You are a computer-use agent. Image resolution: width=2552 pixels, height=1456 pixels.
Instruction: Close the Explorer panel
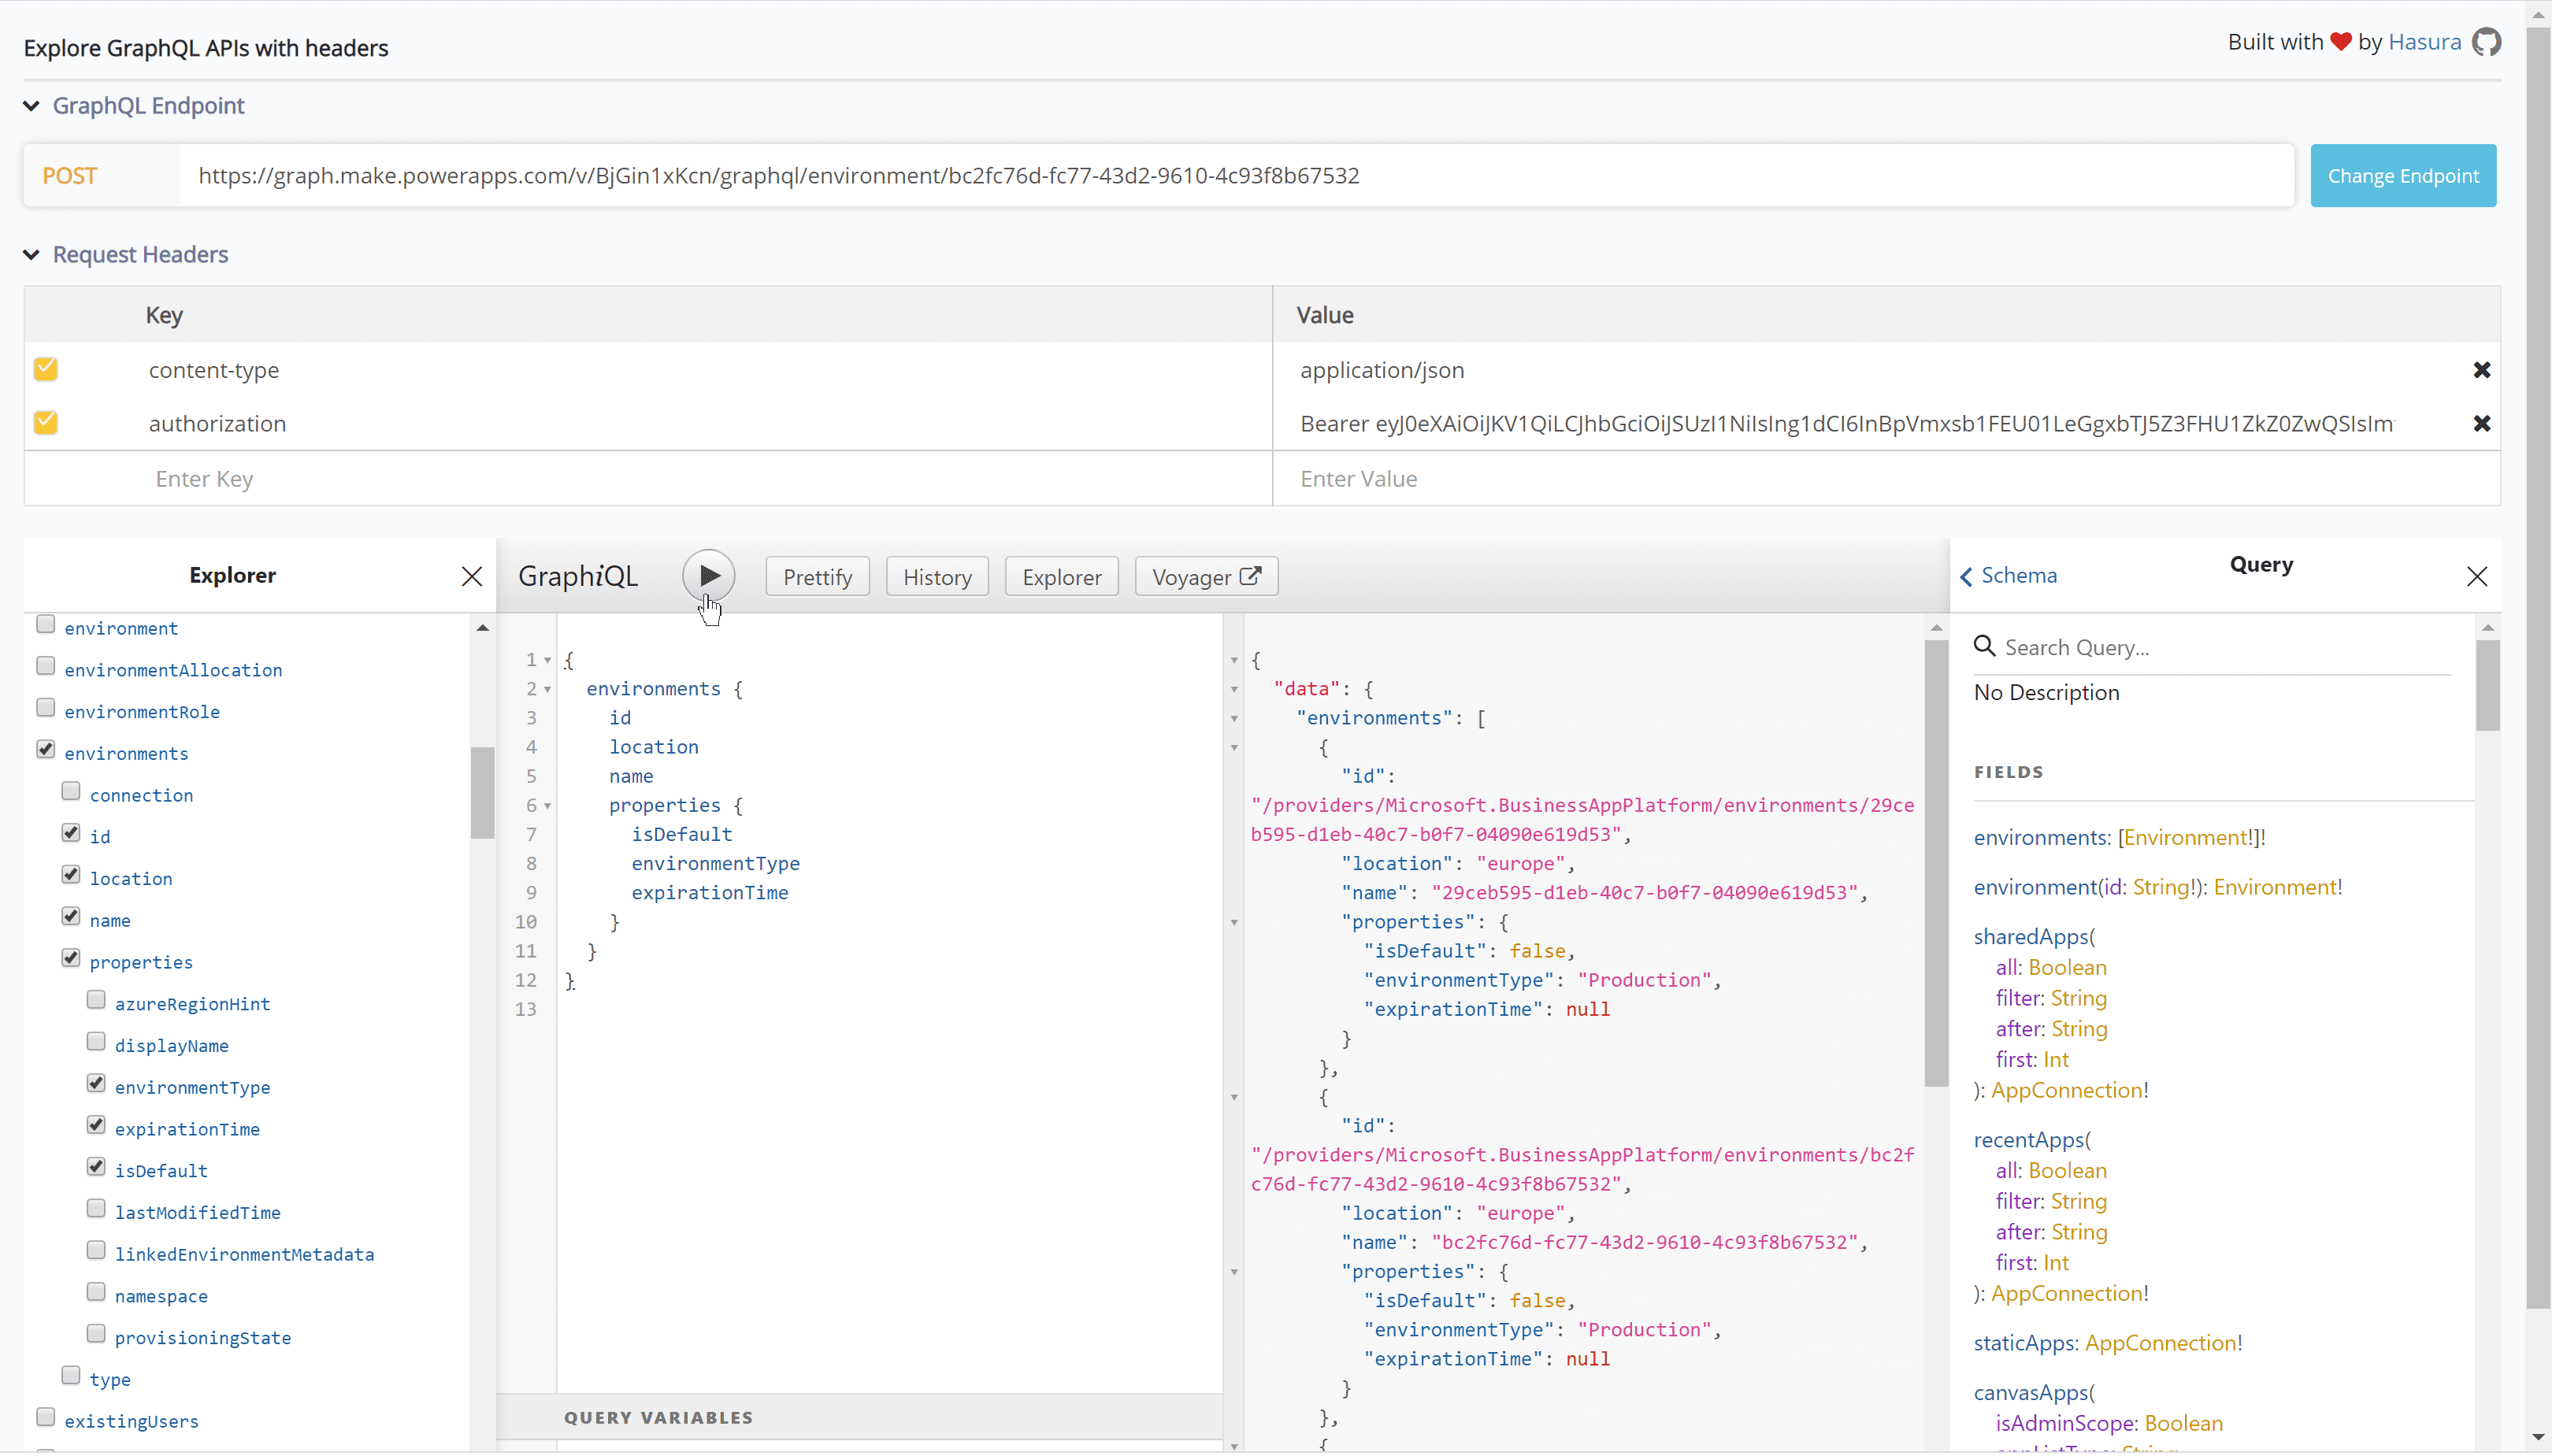click(472, 576)
